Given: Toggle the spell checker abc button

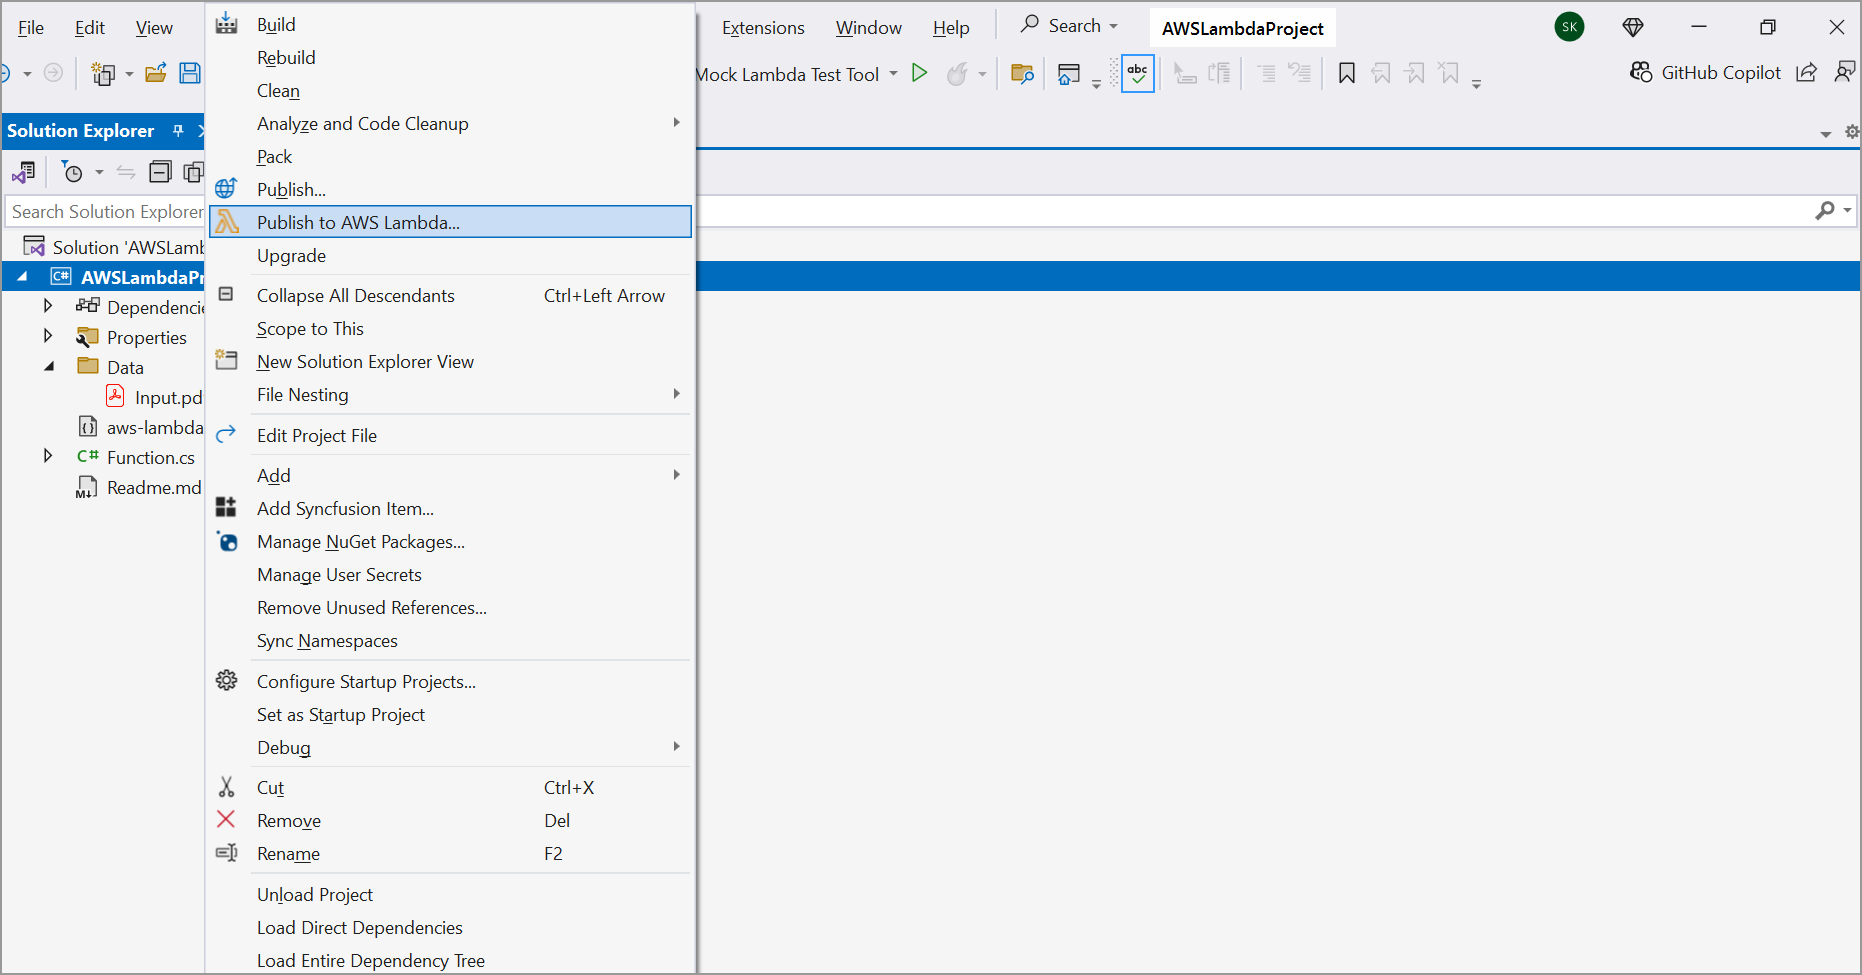Looking at the screenshot, I should pos(1138,73).
